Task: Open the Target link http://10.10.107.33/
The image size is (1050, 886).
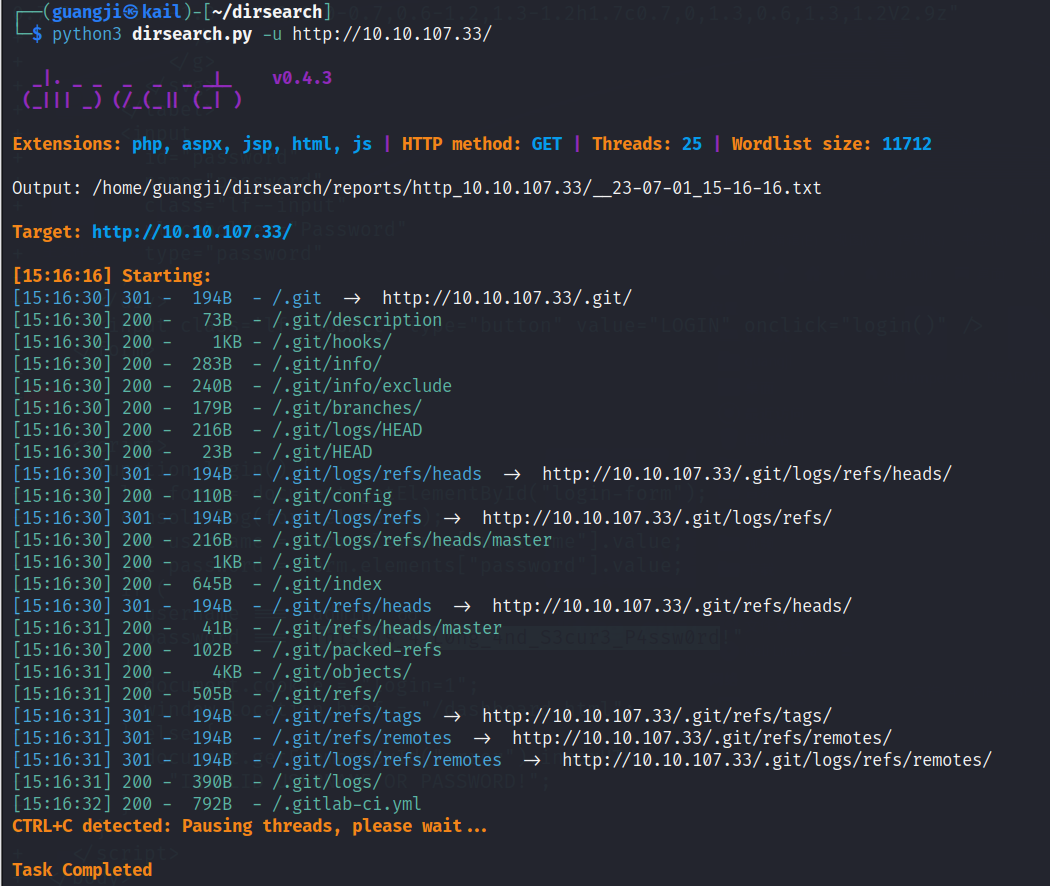Action: [192, 232]
